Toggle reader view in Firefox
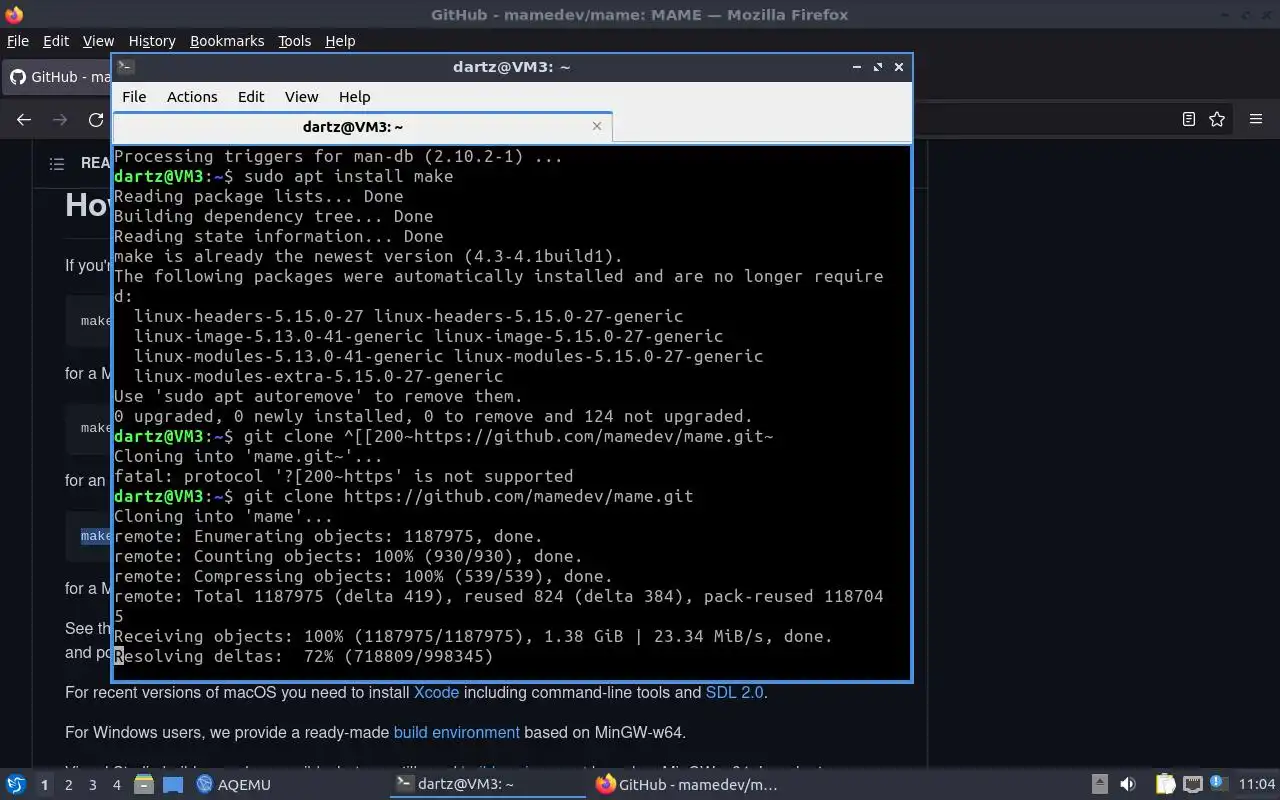 pos(1189,119)
